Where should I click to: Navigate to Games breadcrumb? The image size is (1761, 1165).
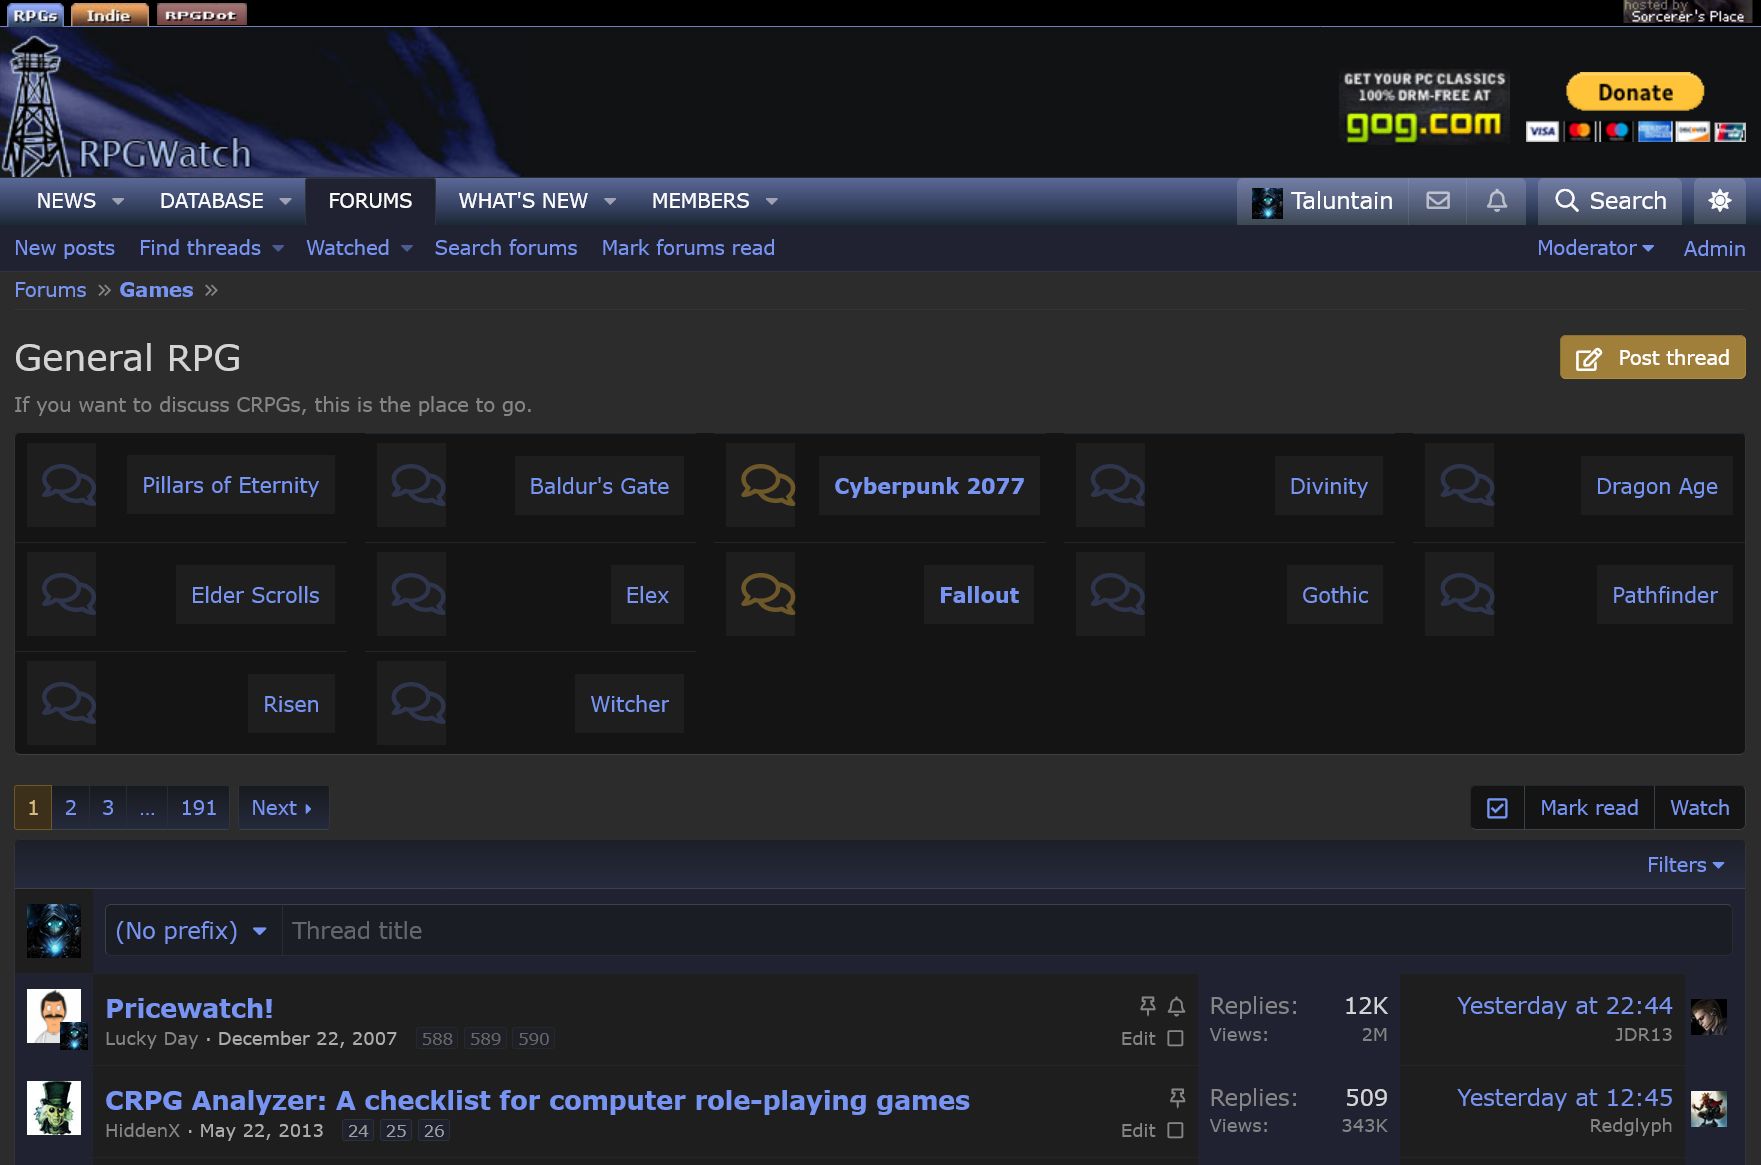pos(156,290)
